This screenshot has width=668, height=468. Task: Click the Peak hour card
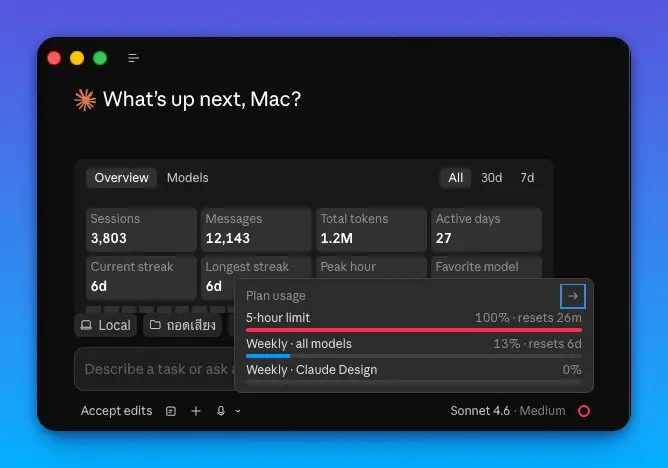(x=371, y=267)
